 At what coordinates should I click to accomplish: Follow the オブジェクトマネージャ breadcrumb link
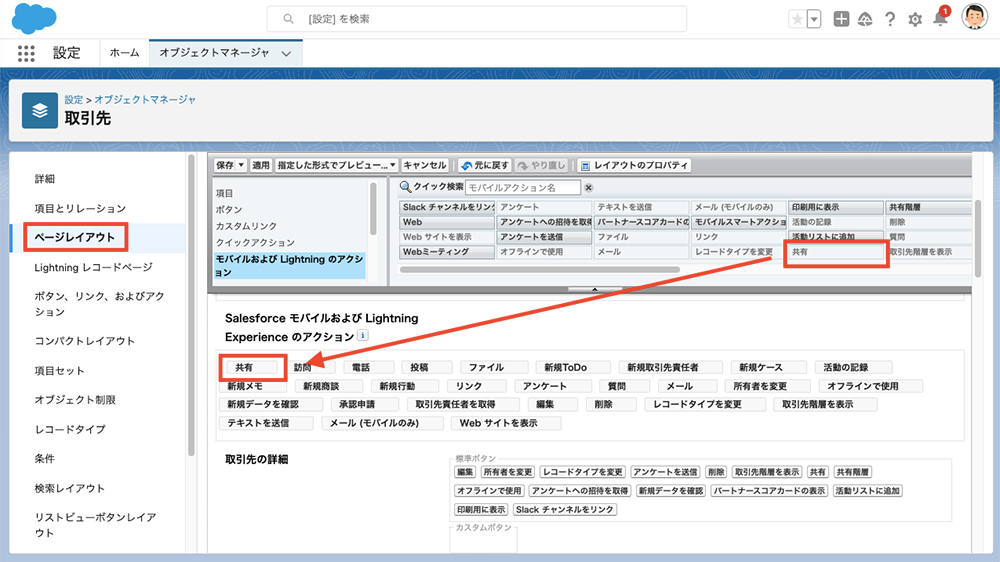pos(145,100)
